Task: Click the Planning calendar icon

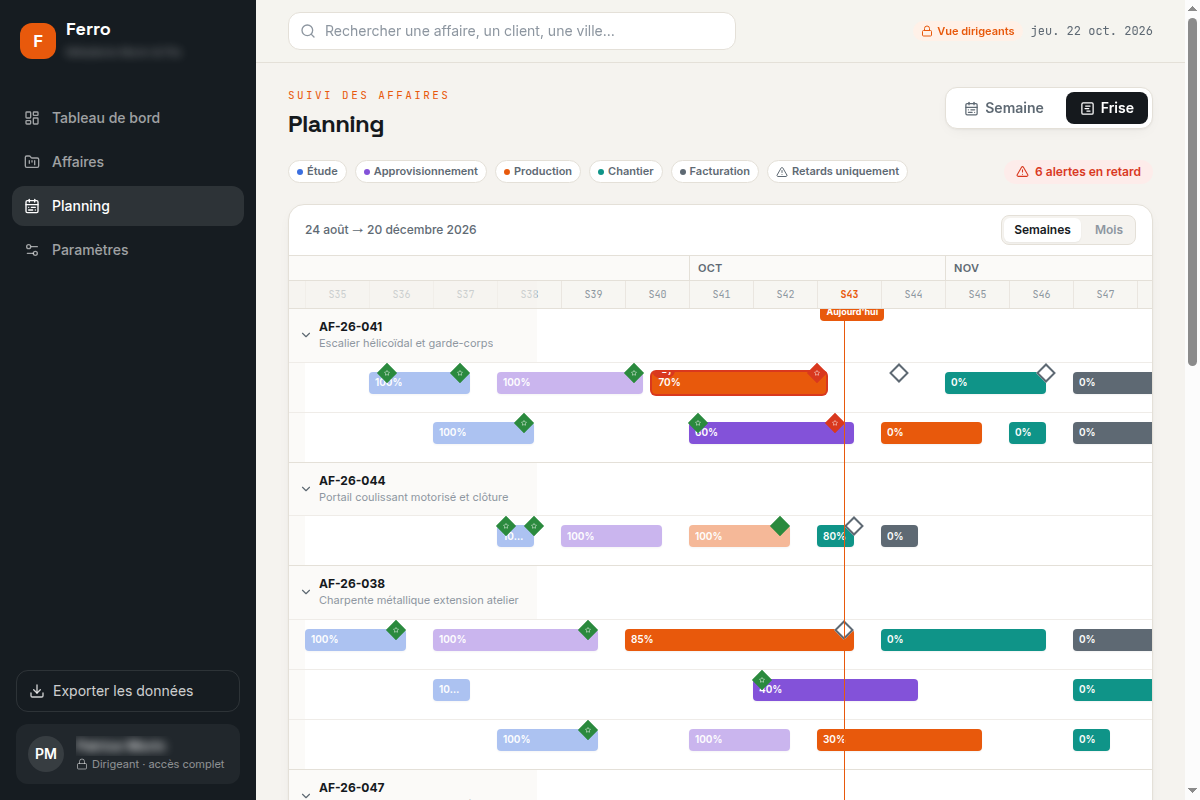Action: pyautogui.click(x=32, y=206)
